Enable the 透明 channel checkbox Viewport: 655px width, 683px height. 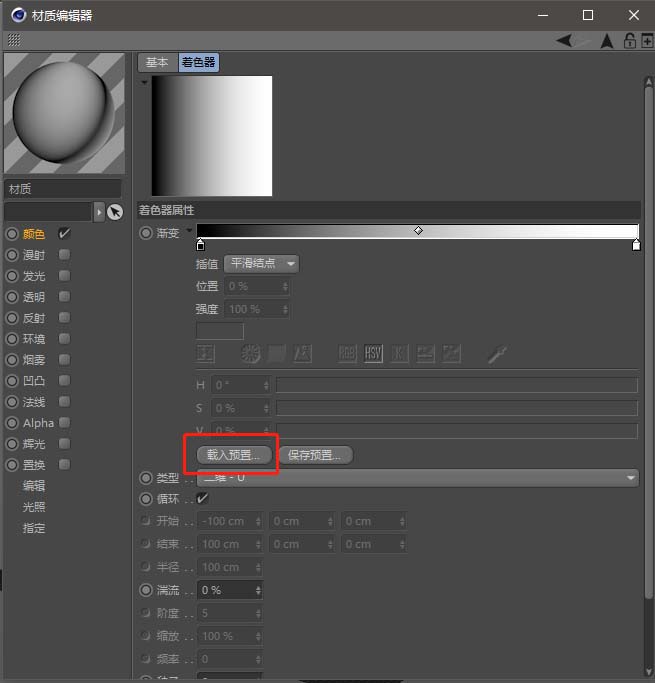tap(64, 297)
